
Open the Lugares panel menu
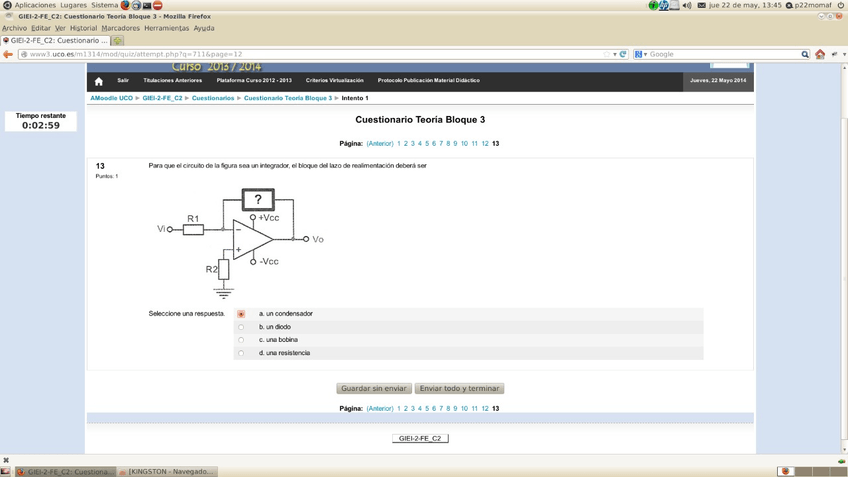[x=74, y=5]
